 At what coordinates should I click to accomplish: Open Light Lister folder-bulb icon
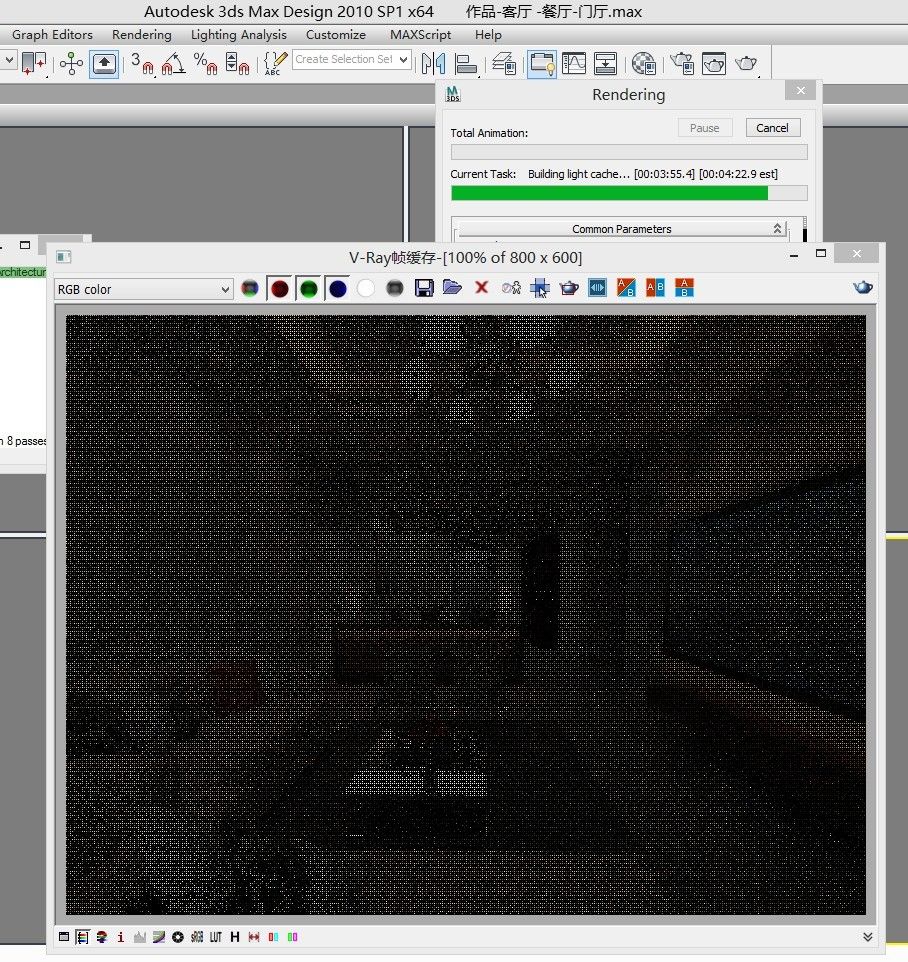[542, 63]
